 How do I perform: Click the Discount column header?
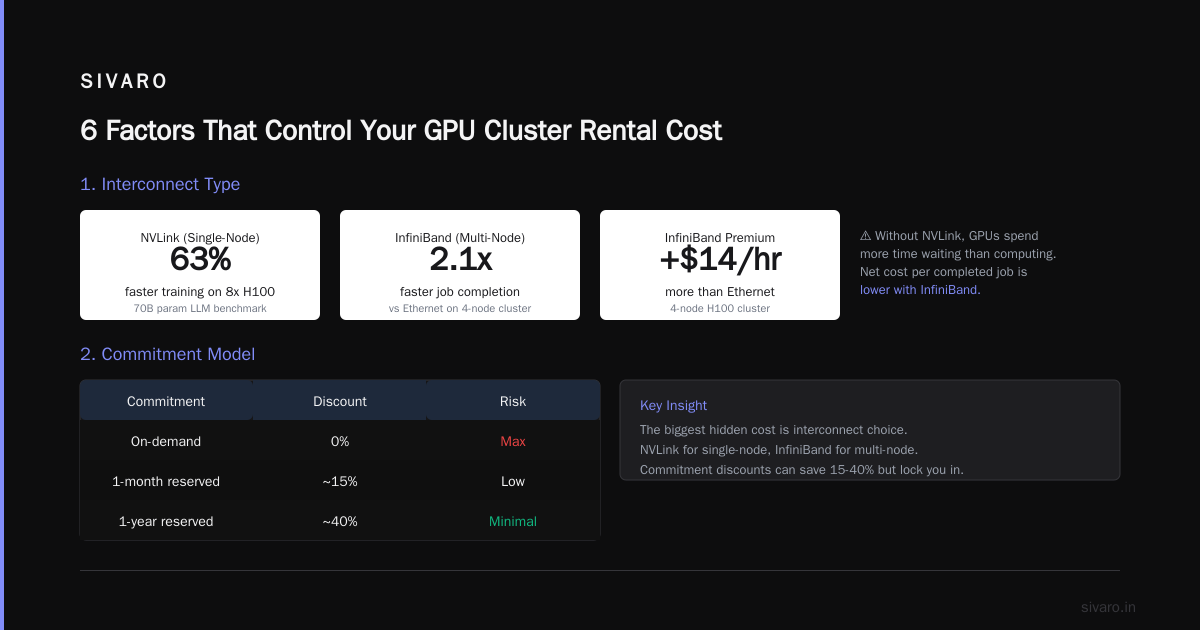[x=340, y=401]
